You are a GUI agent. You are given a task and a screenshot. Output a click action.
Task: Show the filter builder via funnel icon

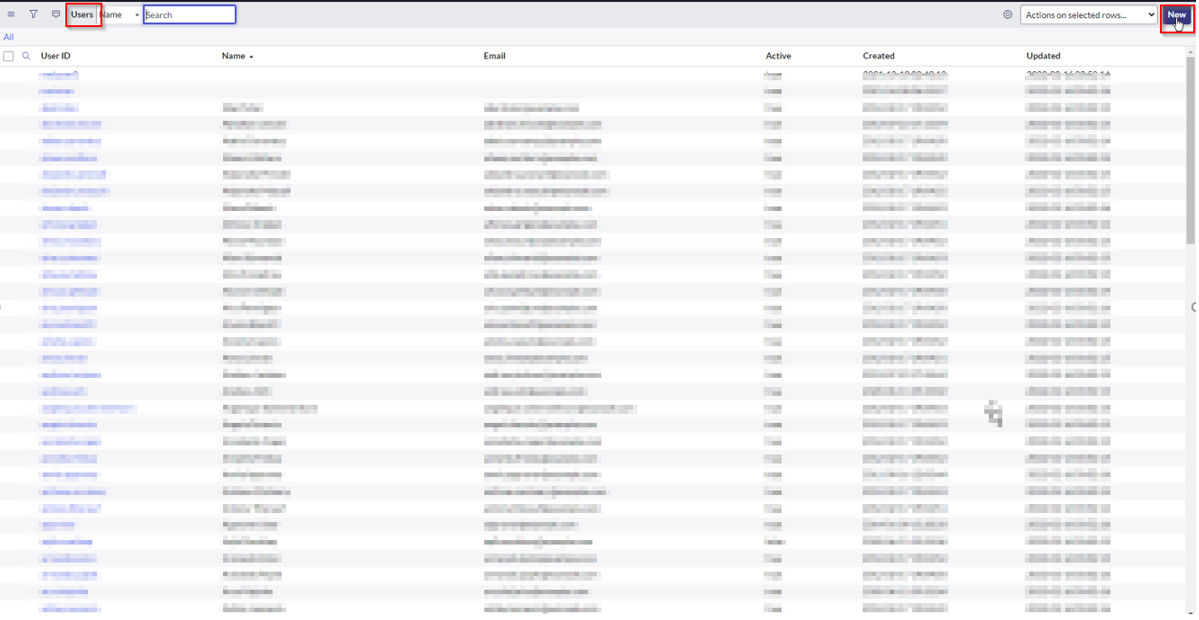tap(33, 15)
